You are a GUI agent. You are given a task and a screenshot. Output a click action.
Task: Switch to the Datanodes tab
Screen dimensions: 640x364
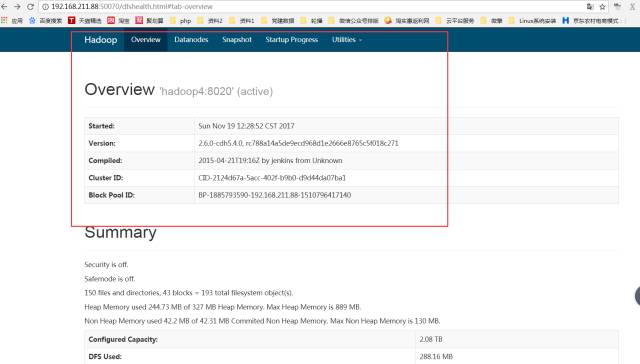point(191,40)
